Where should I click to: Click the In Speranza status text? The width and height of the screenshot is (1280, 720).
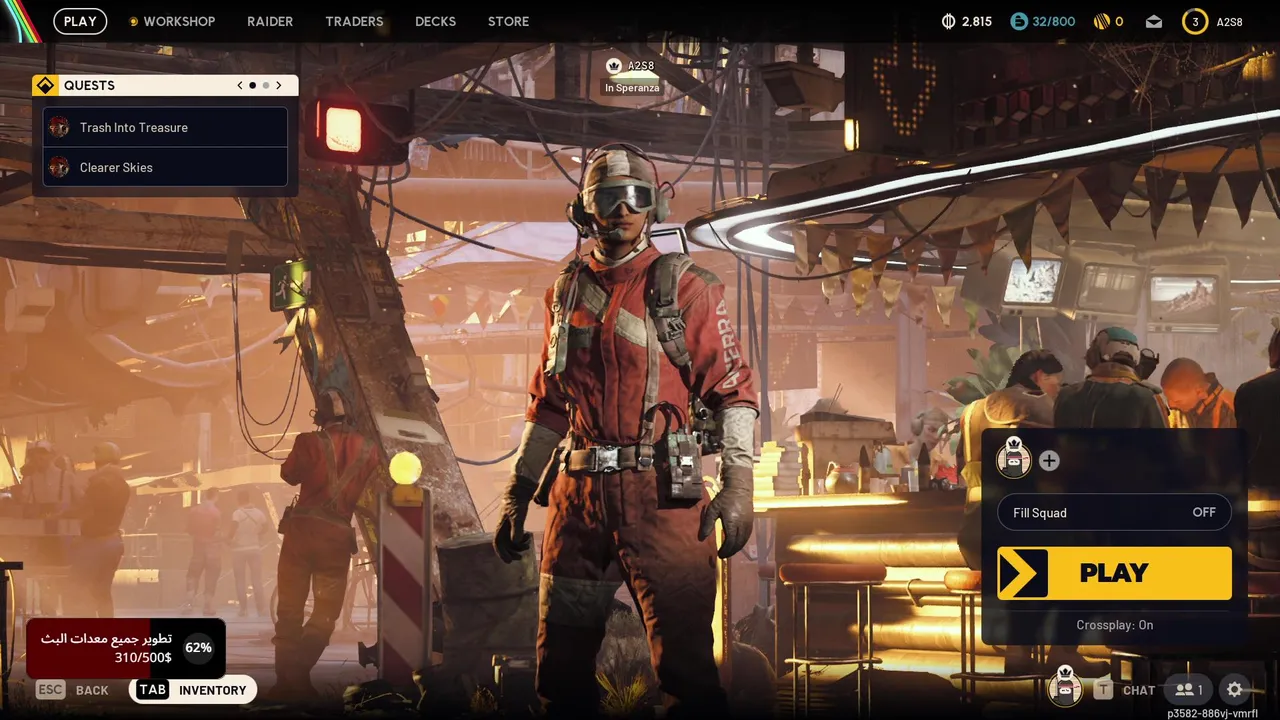click(x=632, y=88)
